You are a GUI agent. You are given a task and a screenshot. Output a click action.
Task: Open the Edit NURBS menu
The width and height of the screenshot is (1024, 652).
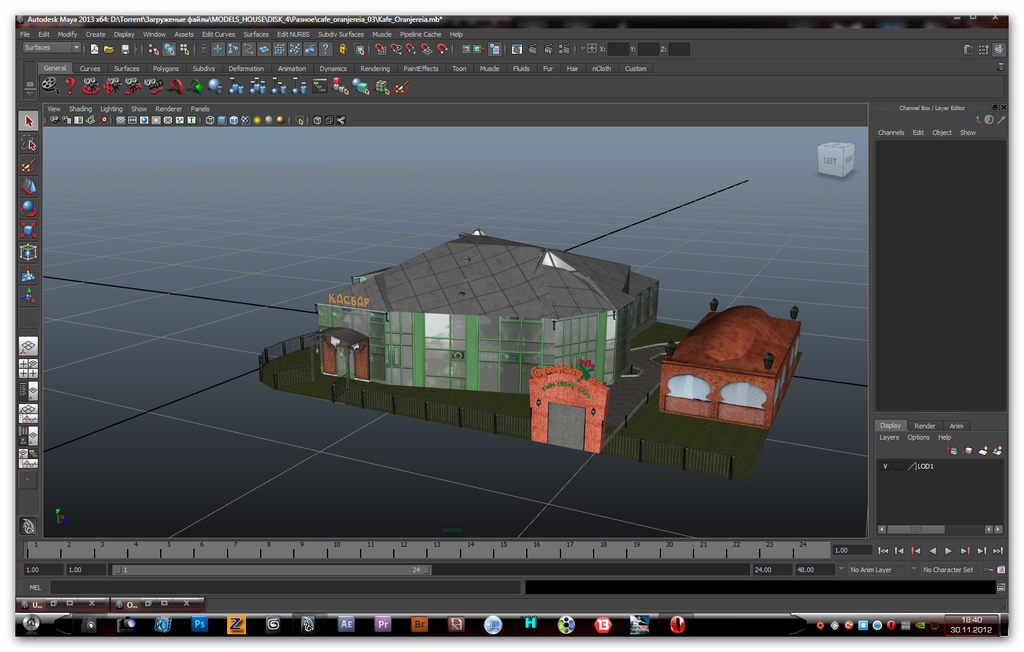[x=293, y=34]
